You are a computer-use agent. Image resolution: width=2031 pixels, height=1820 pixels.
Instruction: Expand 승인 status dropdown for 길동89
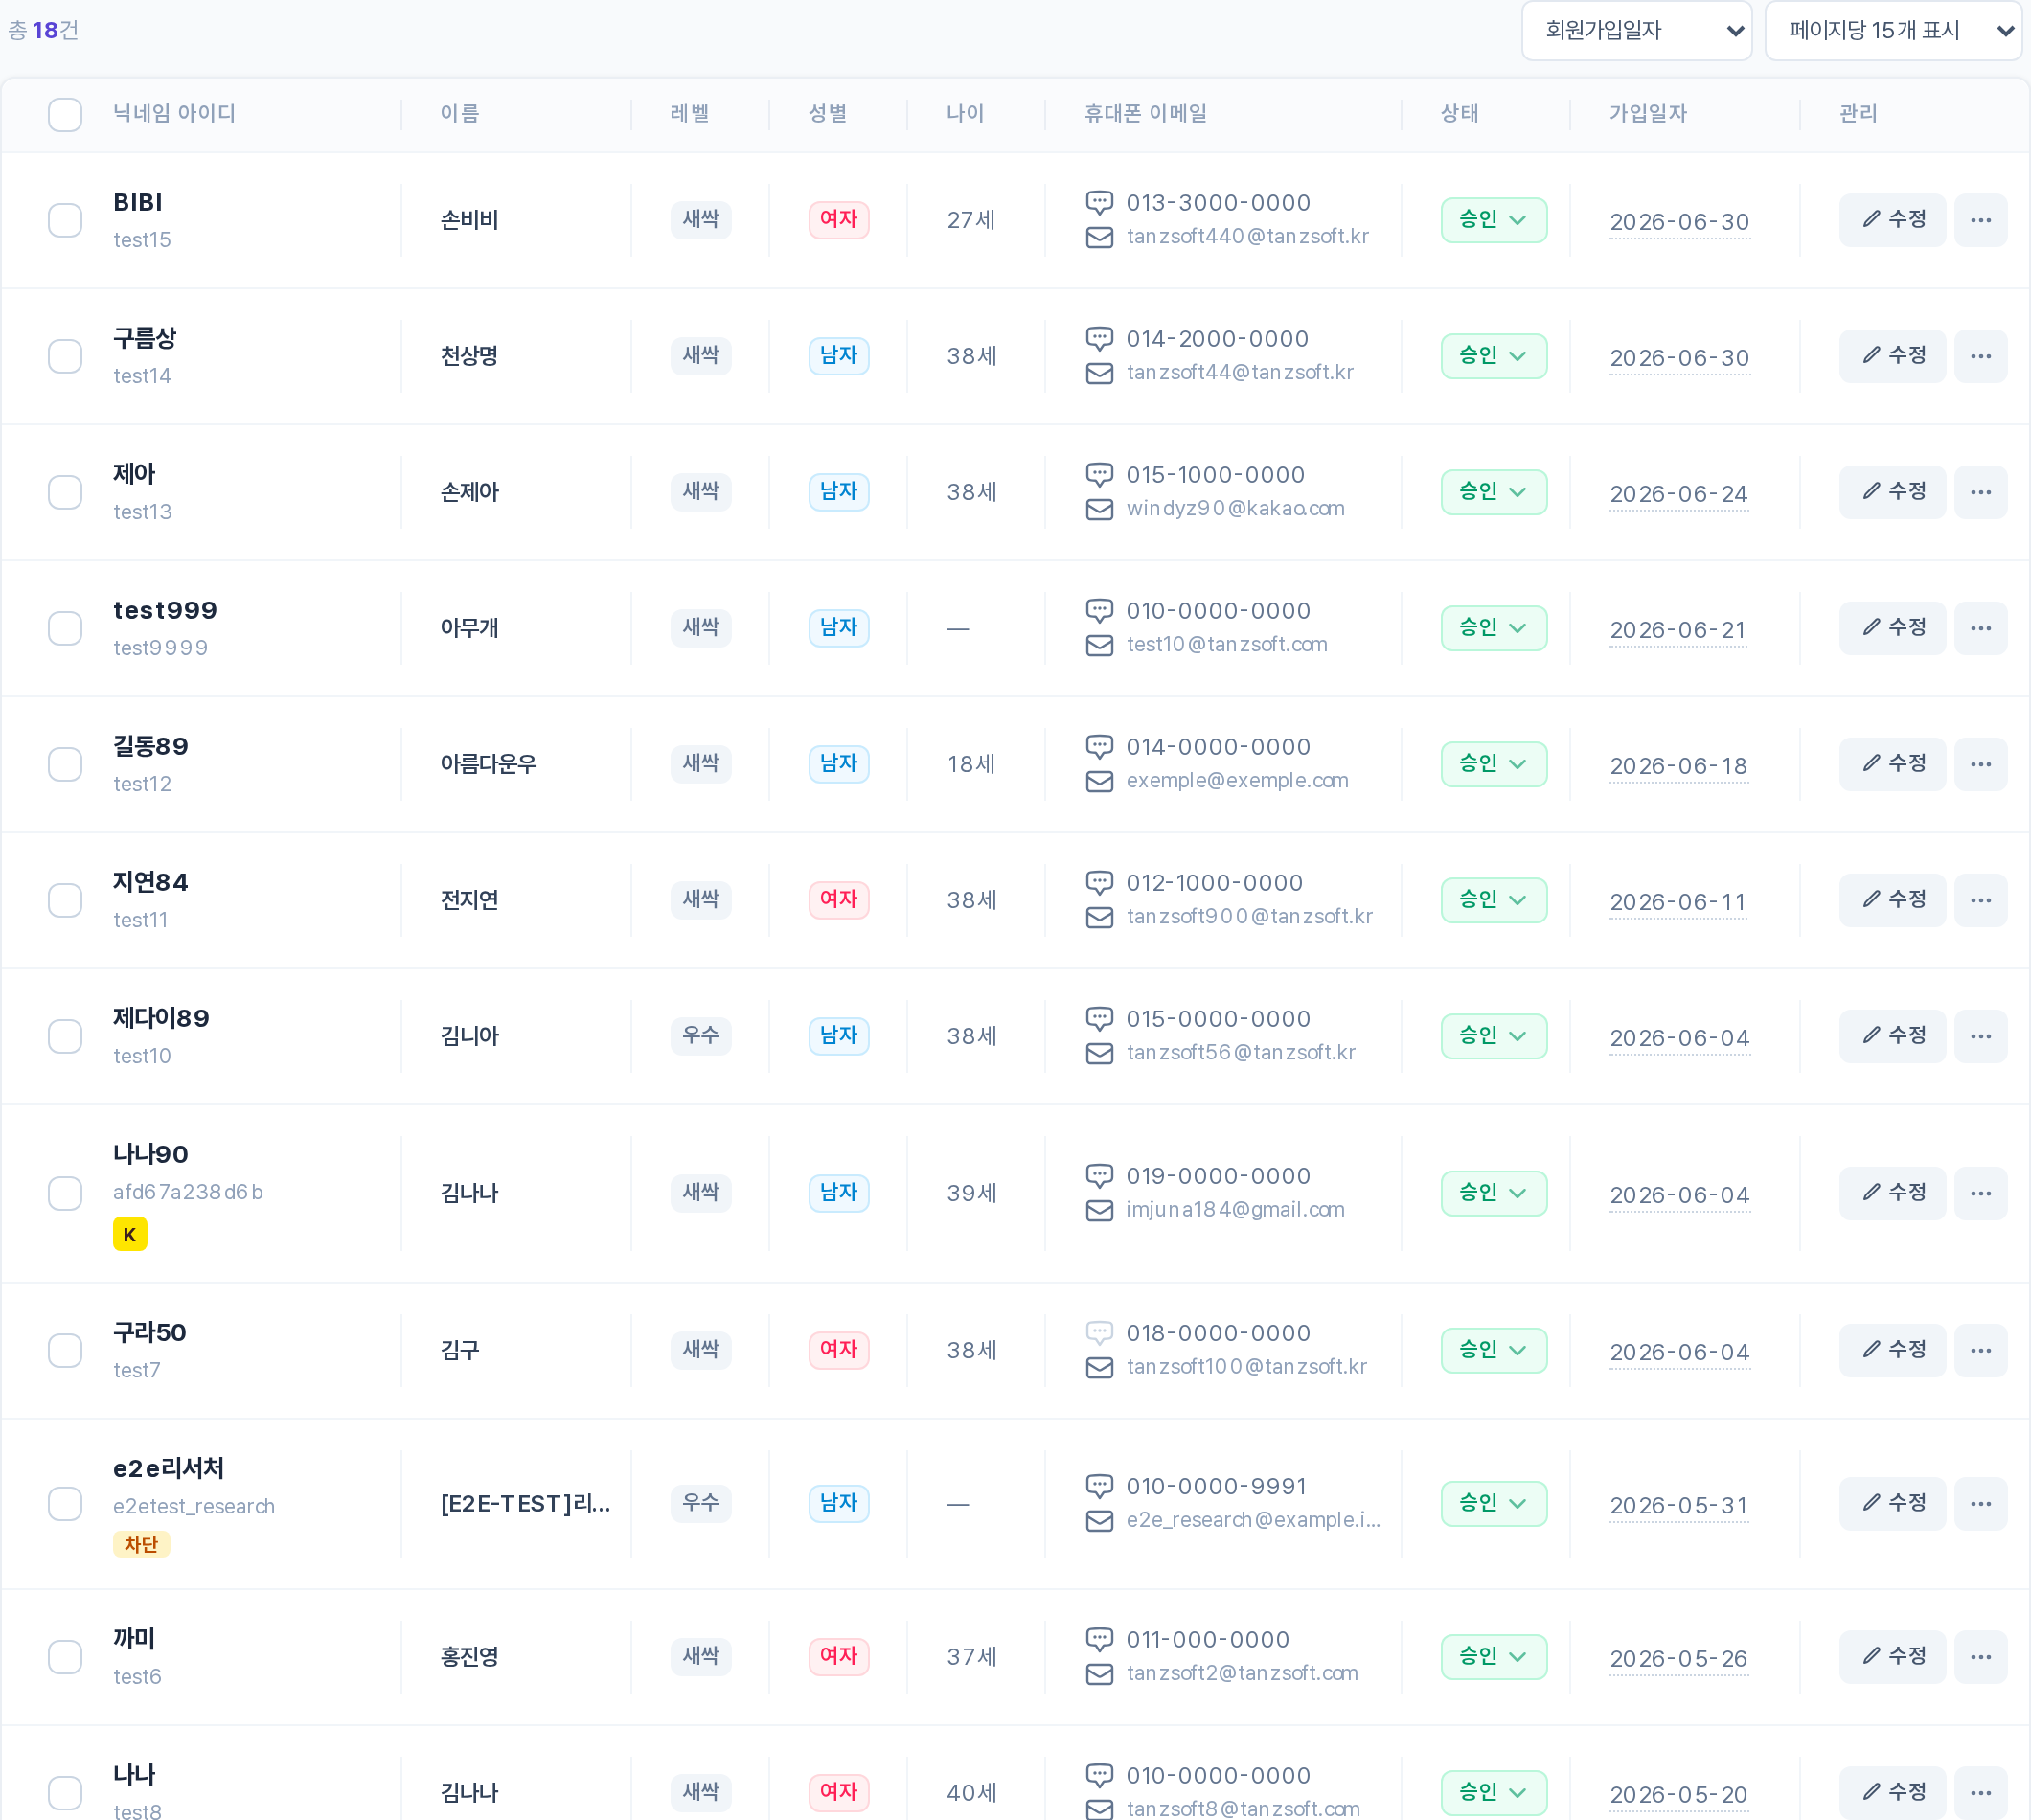[1493, 764]
